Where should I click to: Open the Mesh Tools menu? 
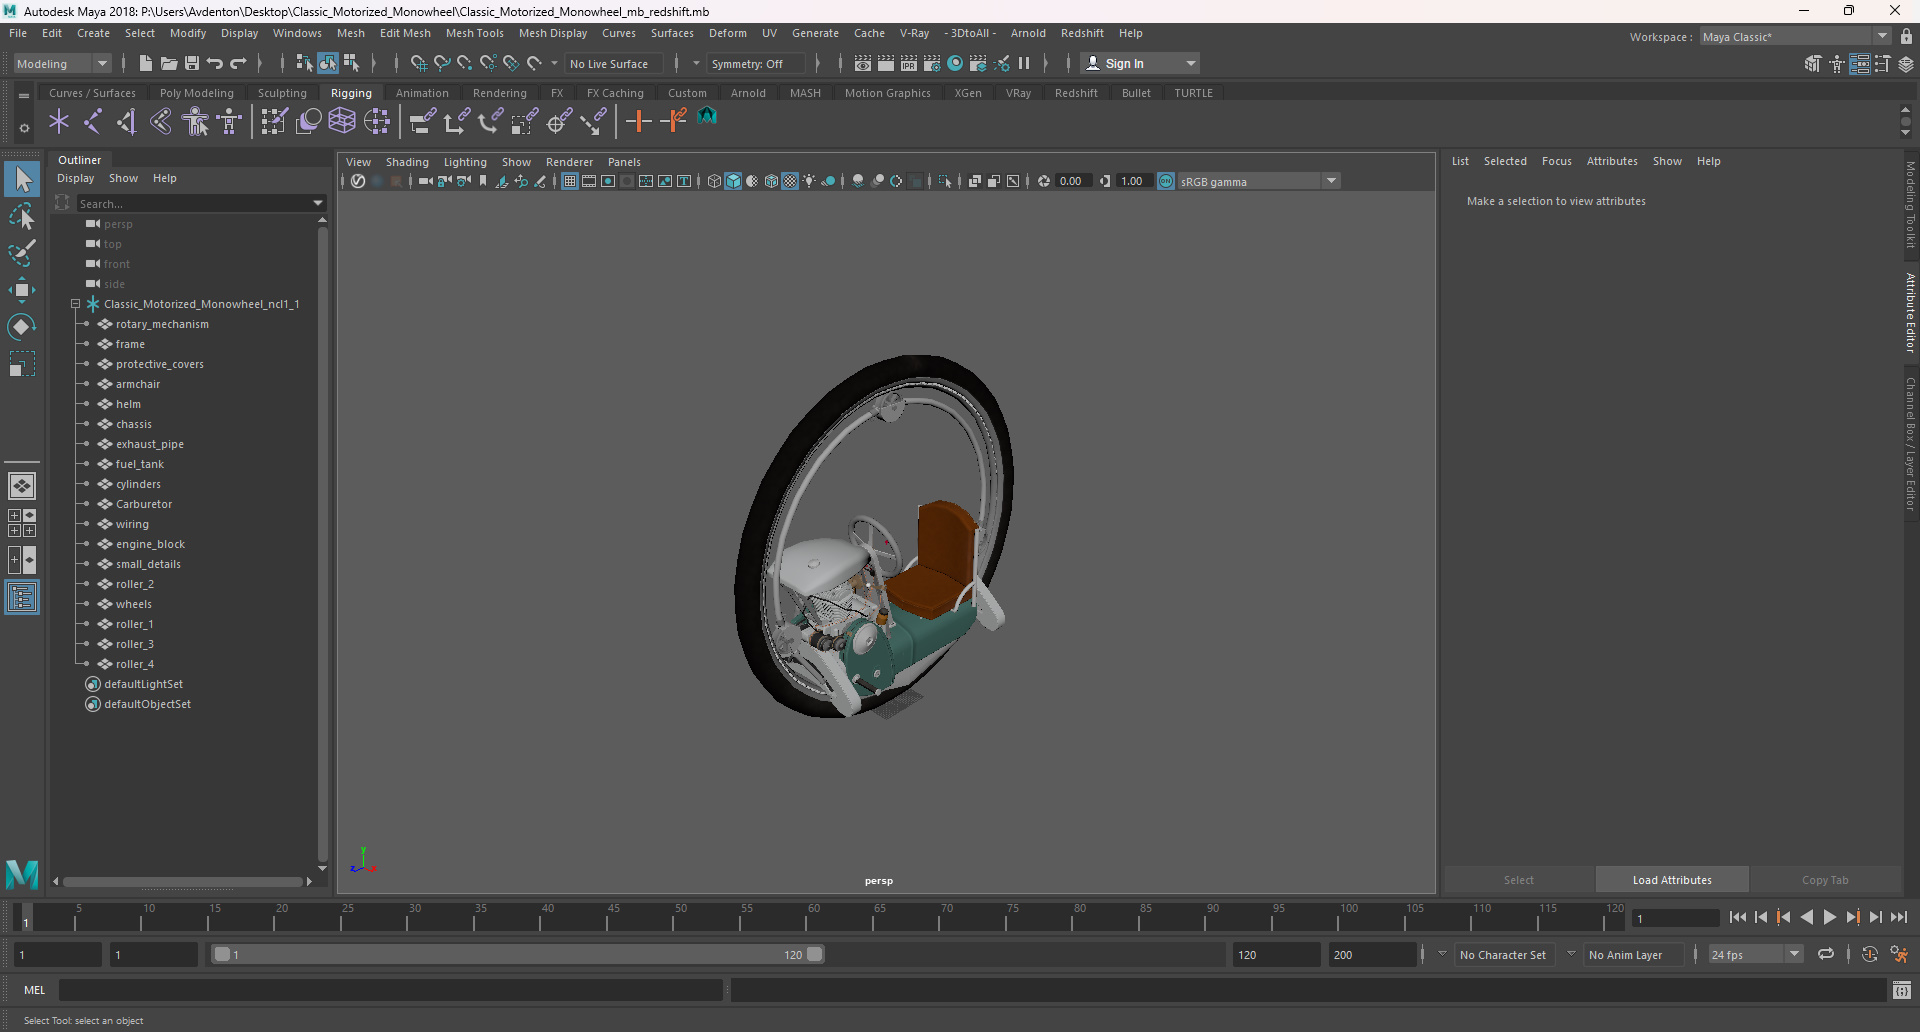(474, 33)
